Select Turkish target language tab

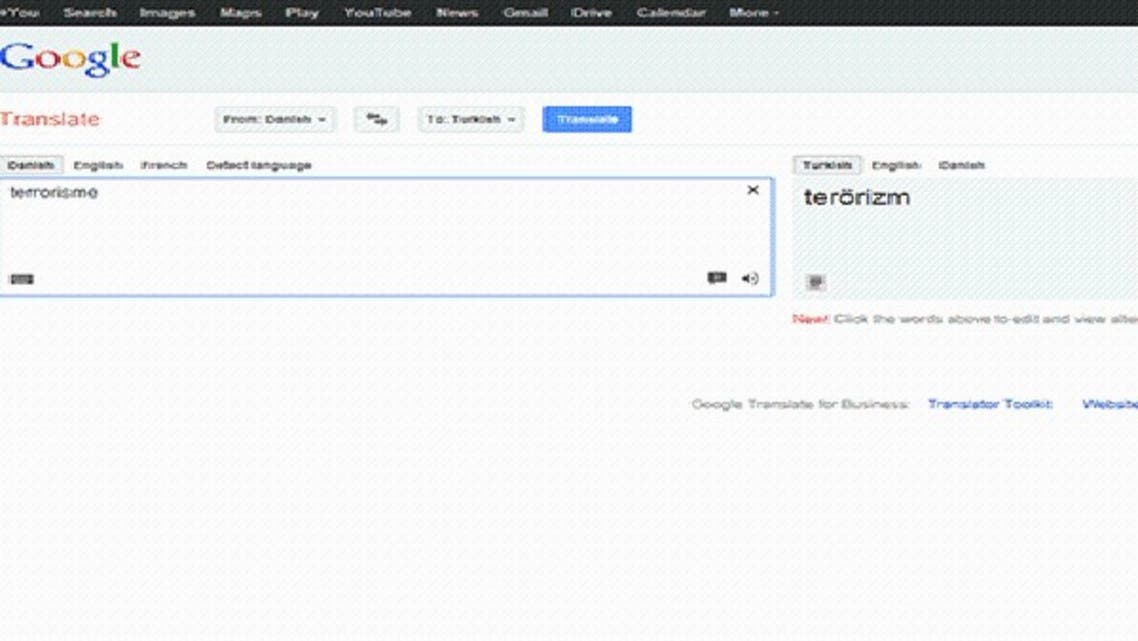[x=827, y=166]
